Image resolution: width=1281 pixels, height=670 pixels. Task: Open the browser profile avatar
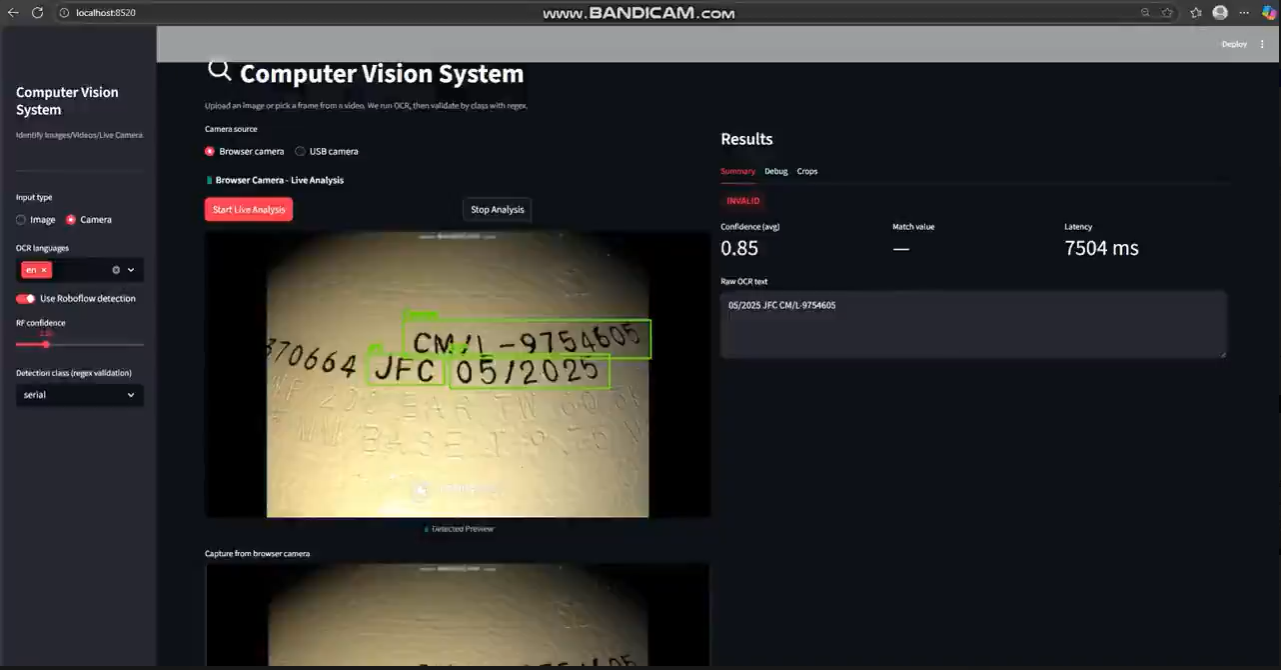click(x=1219, y=13)
